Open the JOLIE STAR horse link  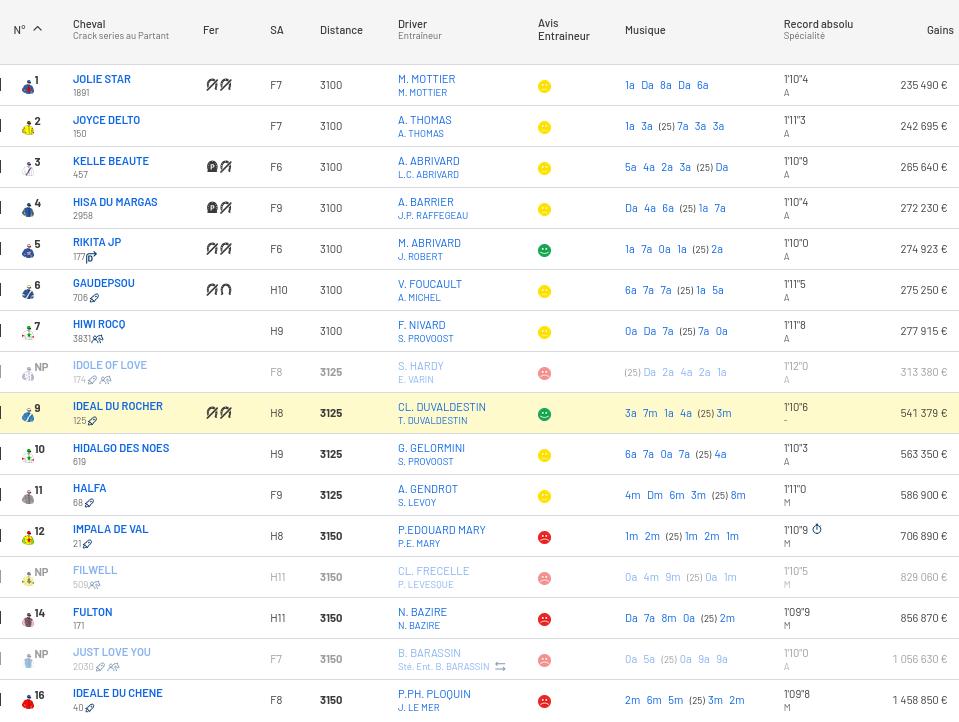[102, 79]
